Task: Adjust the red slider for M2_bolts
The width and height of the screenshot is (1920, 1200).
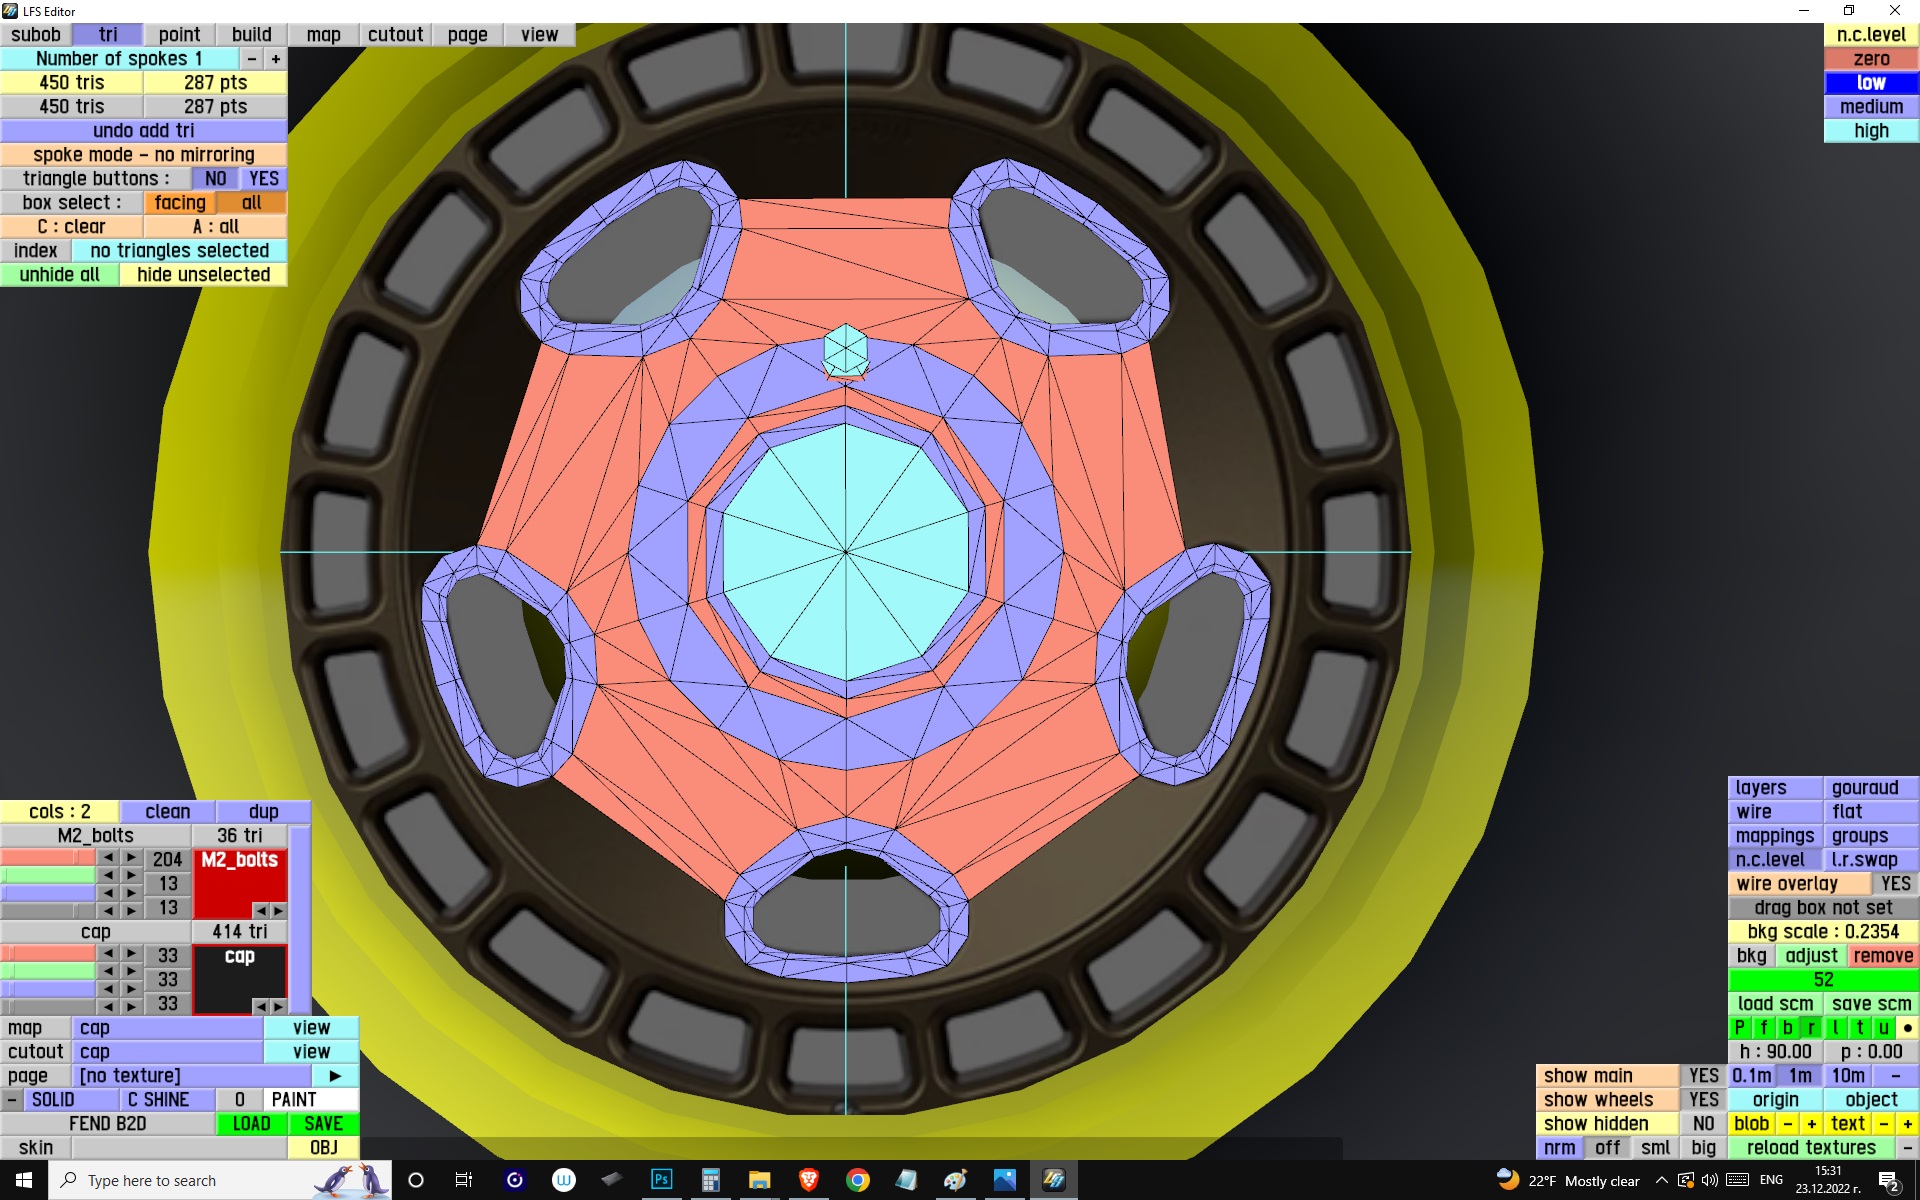Action: point(47,859)
